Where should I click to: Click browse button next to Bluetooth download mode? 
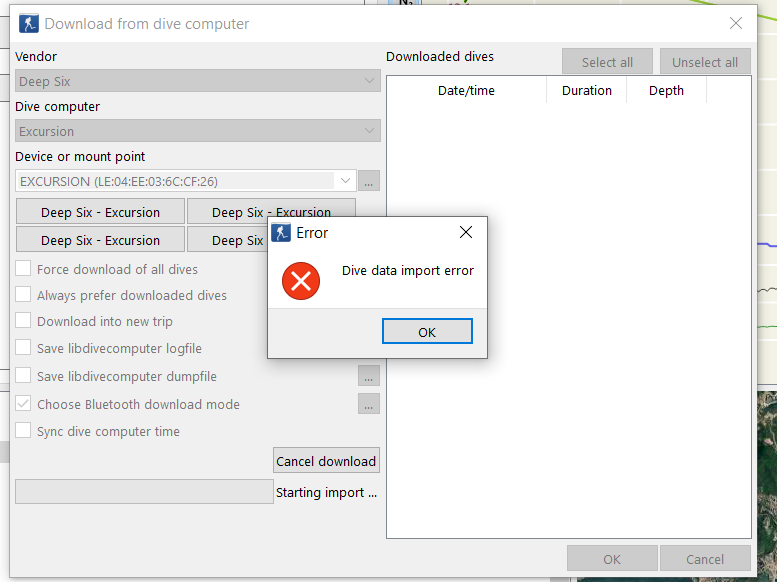point(369,404)
